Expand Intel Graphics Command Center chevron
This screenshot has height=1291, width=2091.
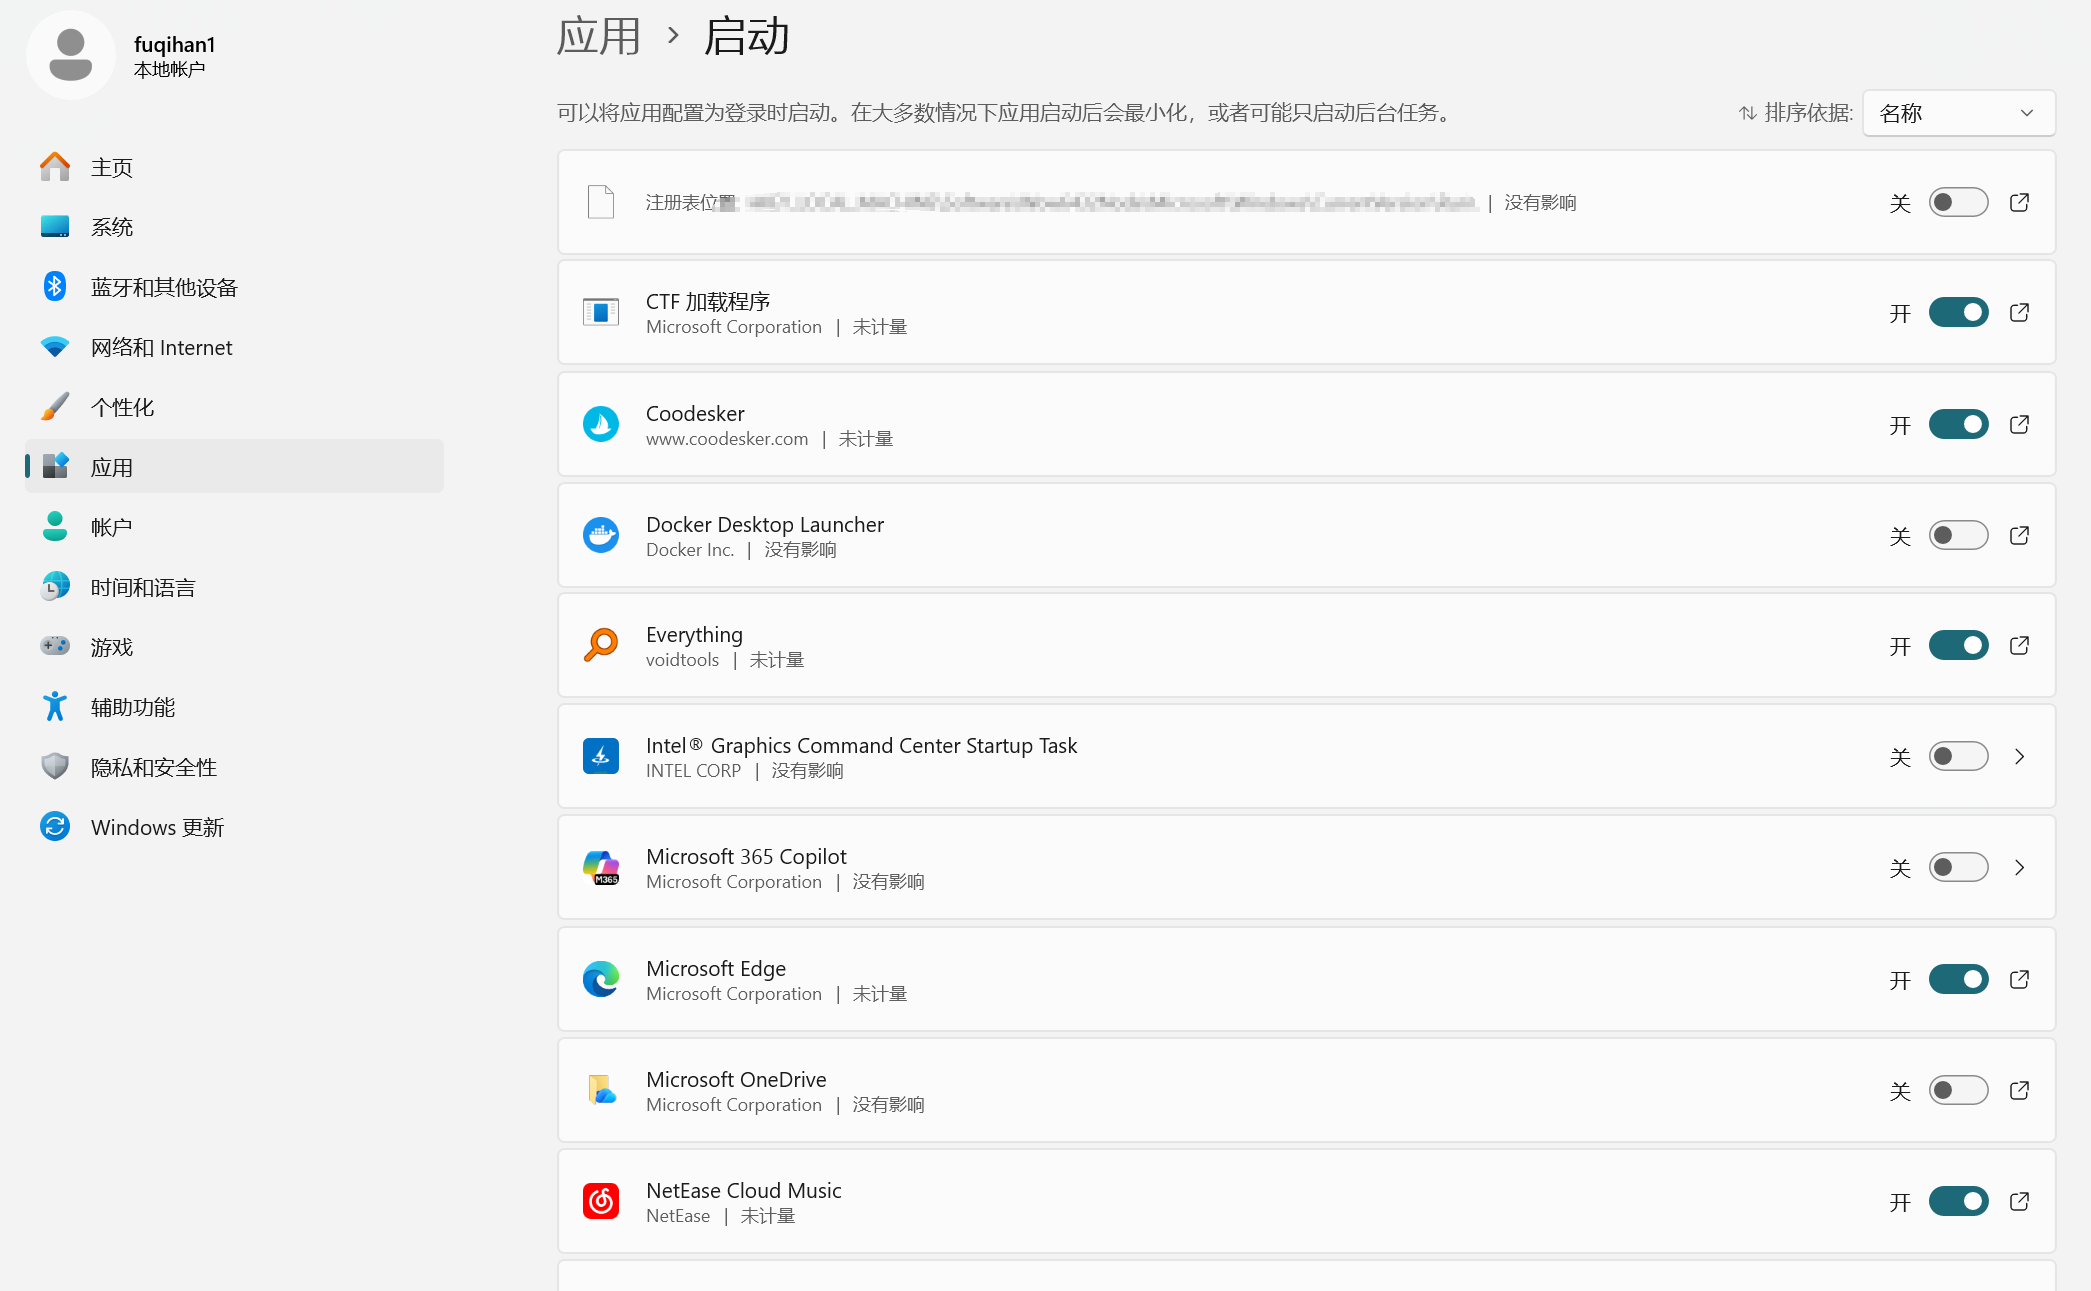[2019, 757]
